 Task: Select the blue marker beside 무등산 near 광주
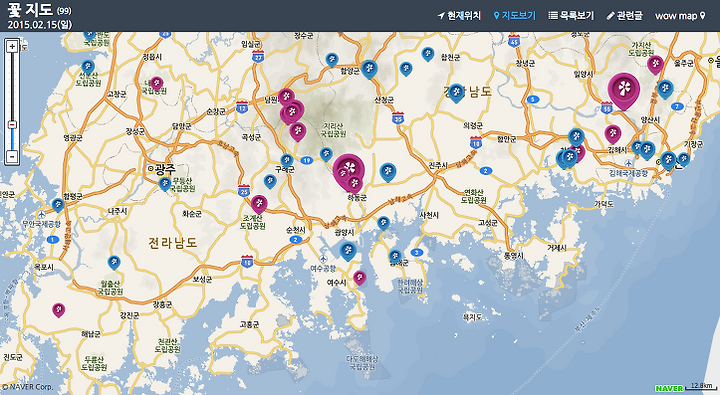pos(164,184)
